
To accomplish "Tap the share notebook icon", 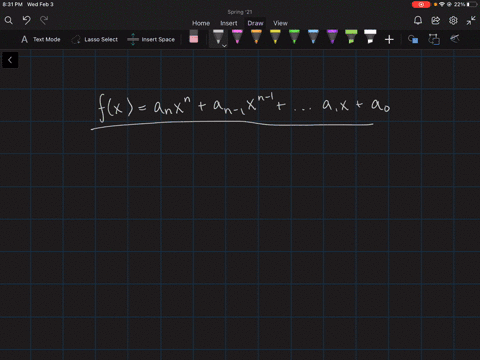I will [x=436, y=21].
